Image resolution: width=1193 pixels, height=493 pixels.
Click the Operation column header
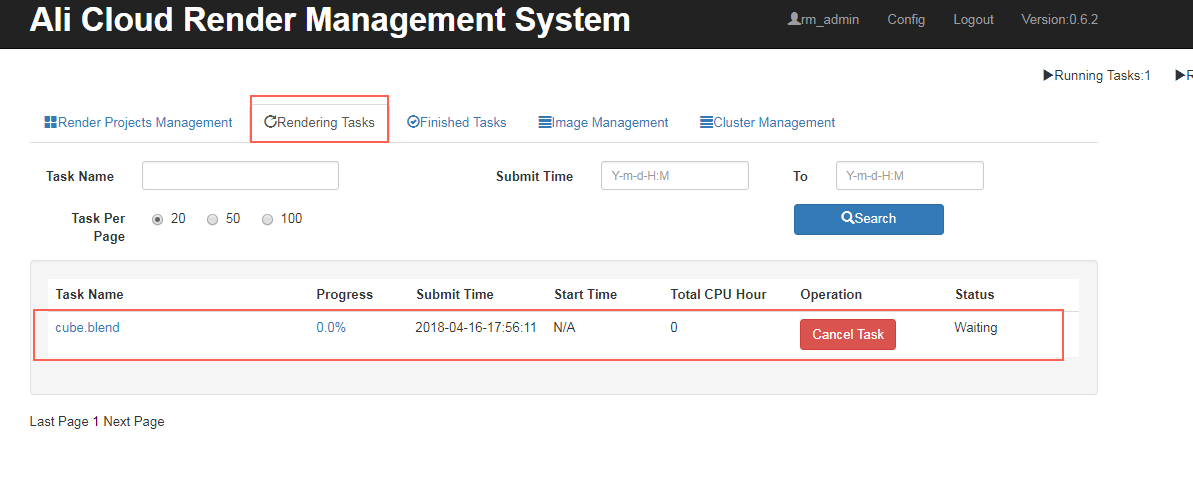[x=831, y=294]
